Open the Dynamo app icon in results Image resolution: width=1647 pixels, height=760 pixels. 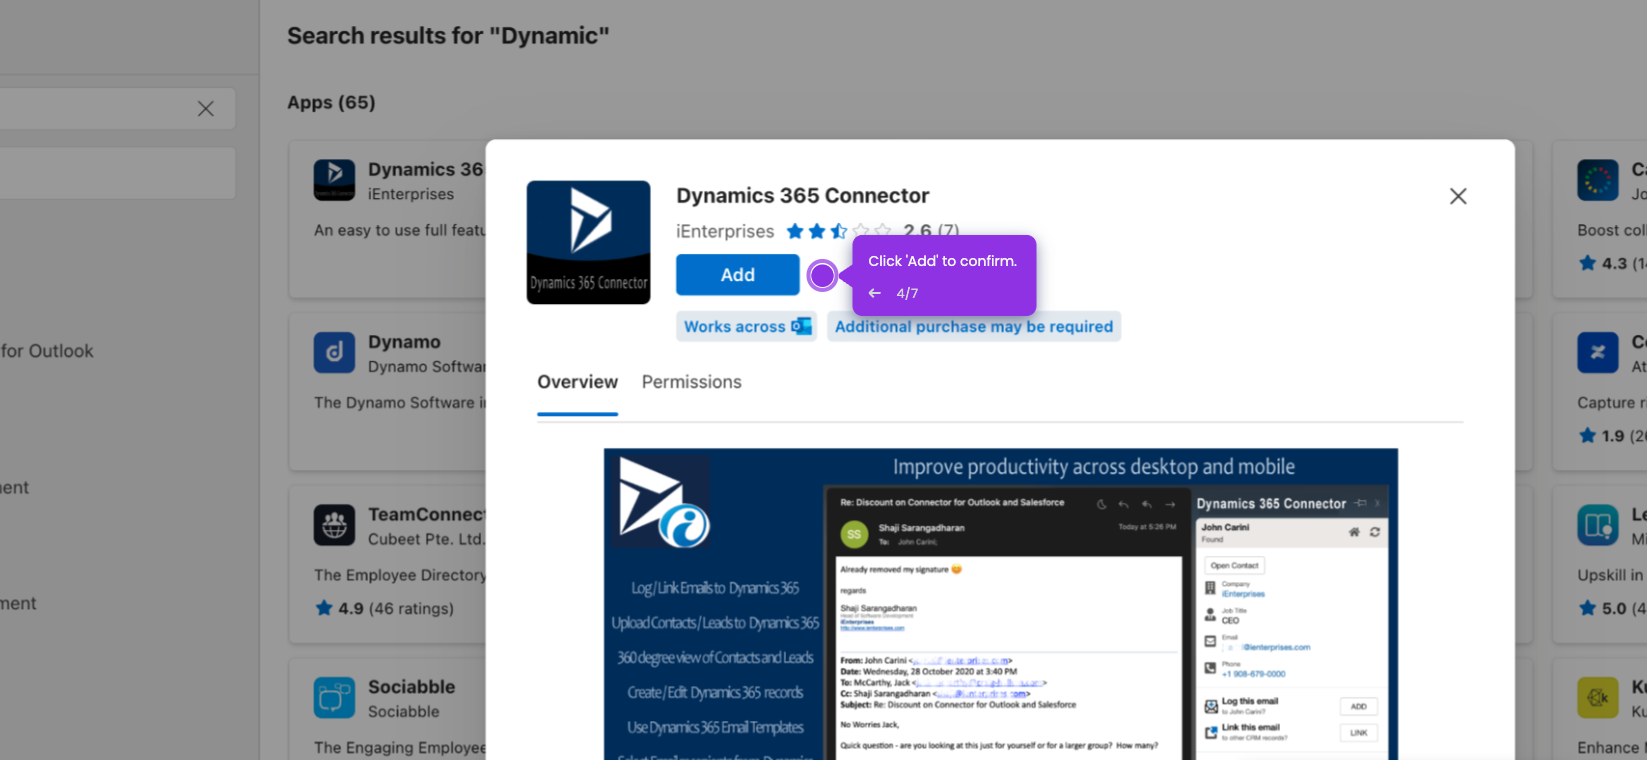pos(334,353)
